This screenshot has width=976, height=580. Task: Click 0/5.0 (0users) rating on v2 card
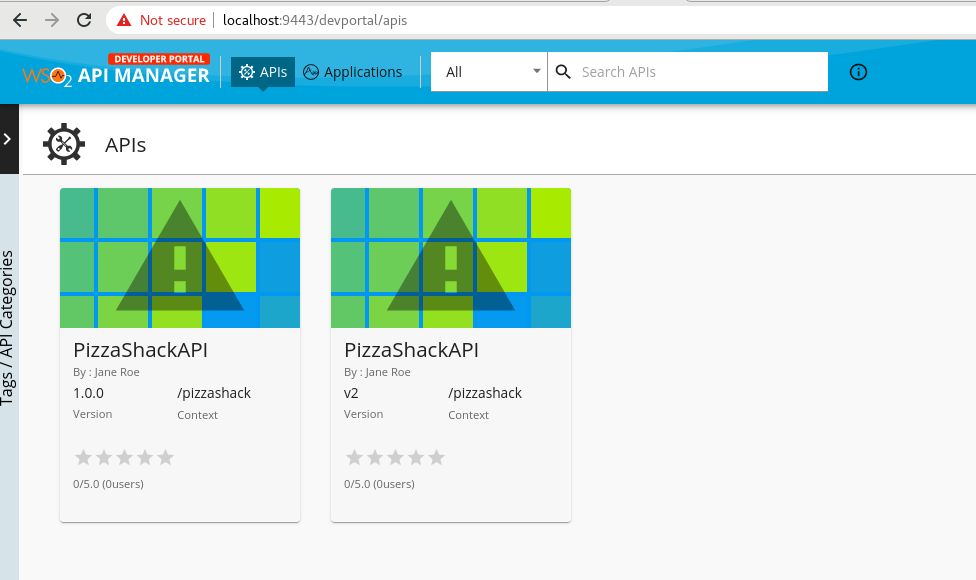379,484
